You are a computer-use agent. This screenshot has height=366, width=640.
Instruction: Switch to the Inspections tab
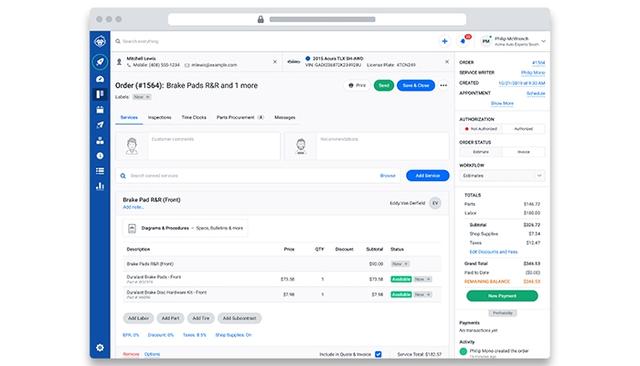pyautogui.click(x=160, y=118)
